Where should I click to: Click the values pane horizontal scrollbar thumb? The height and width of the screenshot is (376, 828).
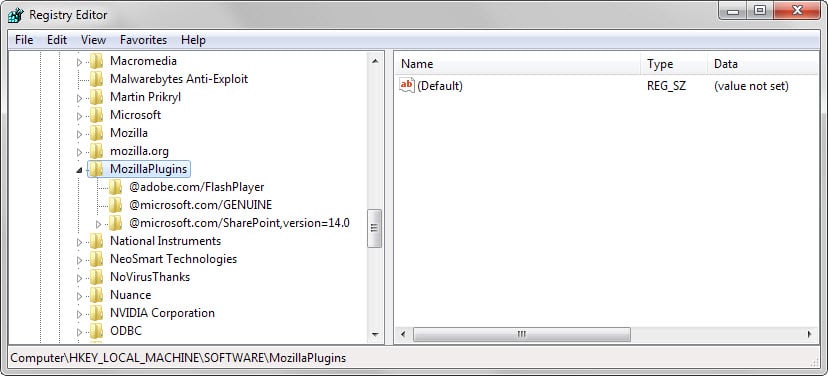pyautogui.click(x=522, y=334)
